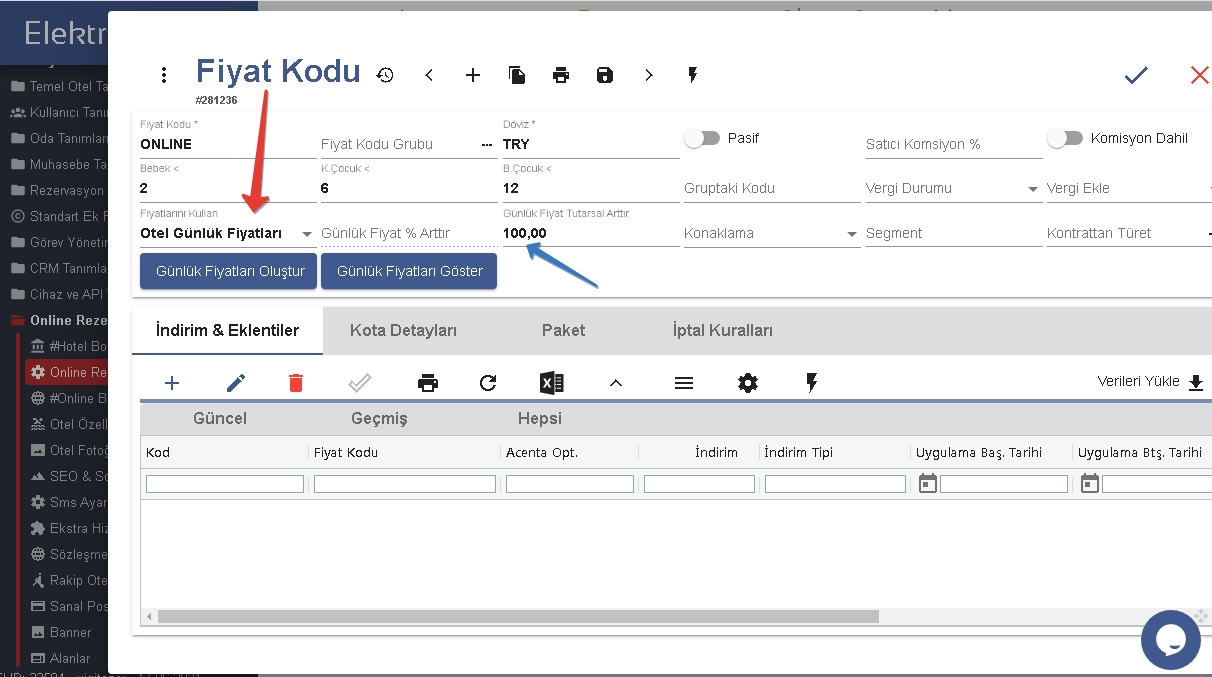This screenshot has width=1212, height=677.
Task: Click the Günlük Fiyatları Oluştur button
Action: coord(229,271)
